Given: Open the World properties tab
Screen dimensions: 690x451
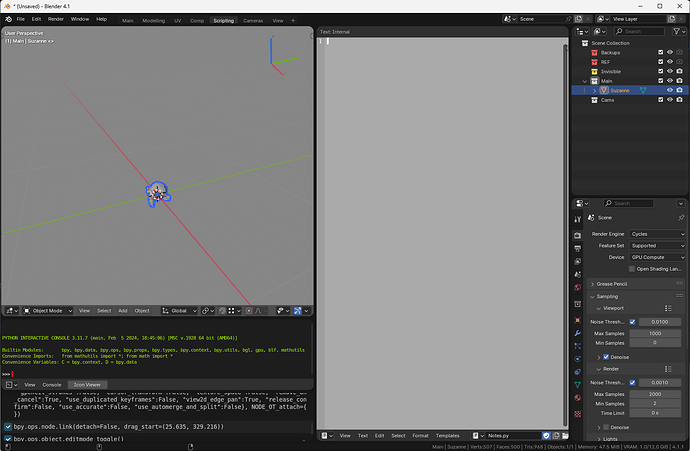Looking at the screenshot, I should [578, 287].
